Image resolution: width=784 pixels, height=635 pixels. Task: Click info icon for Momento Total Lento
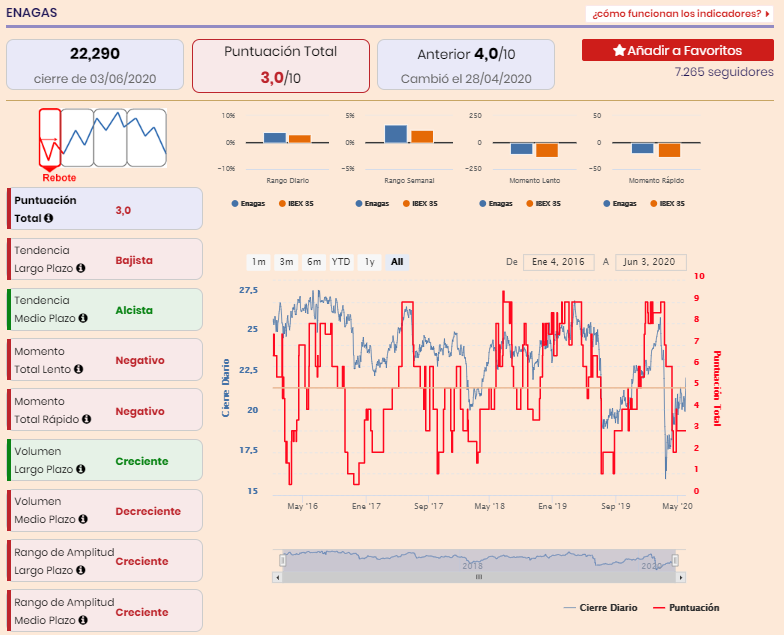point(78,370)
